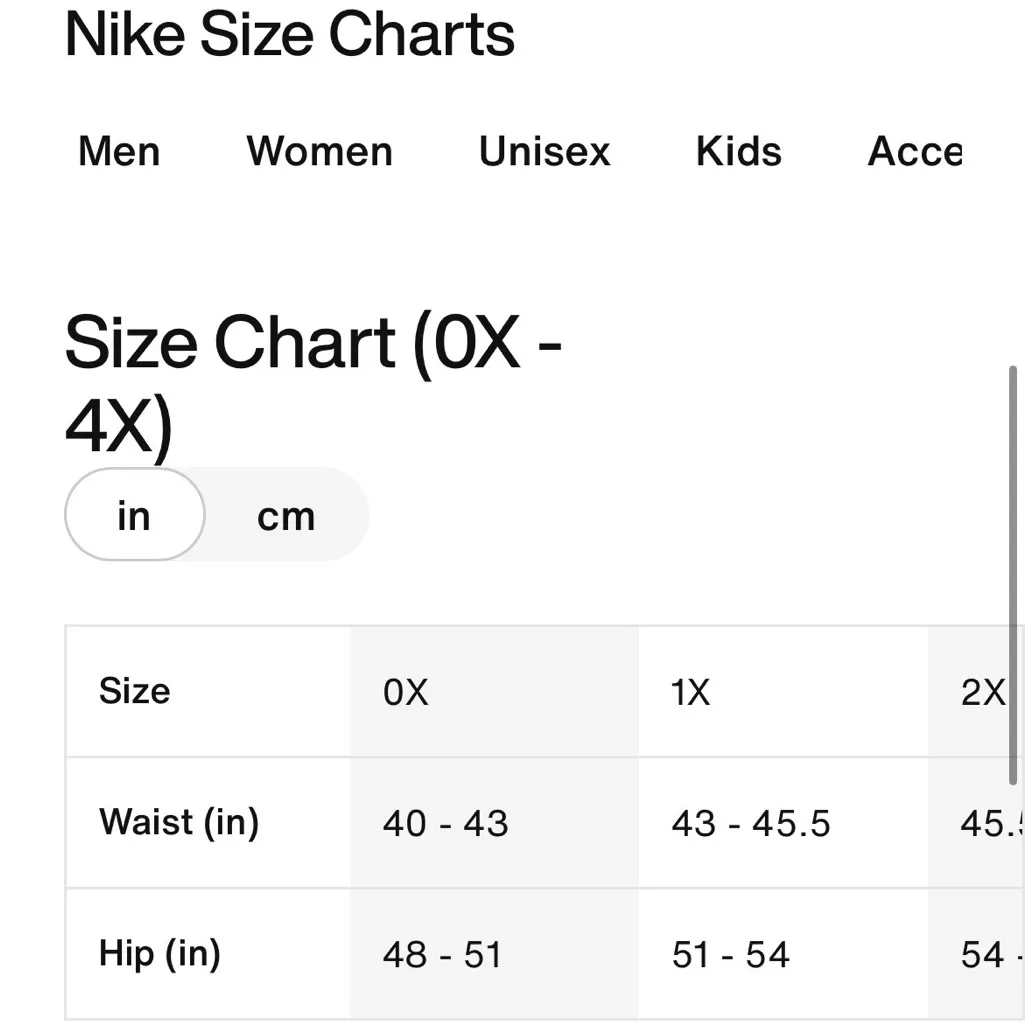Image resolution: width=1025 pixels, height=1025 pixels.
Task: Select the Size row label cell
Action: 134,691
